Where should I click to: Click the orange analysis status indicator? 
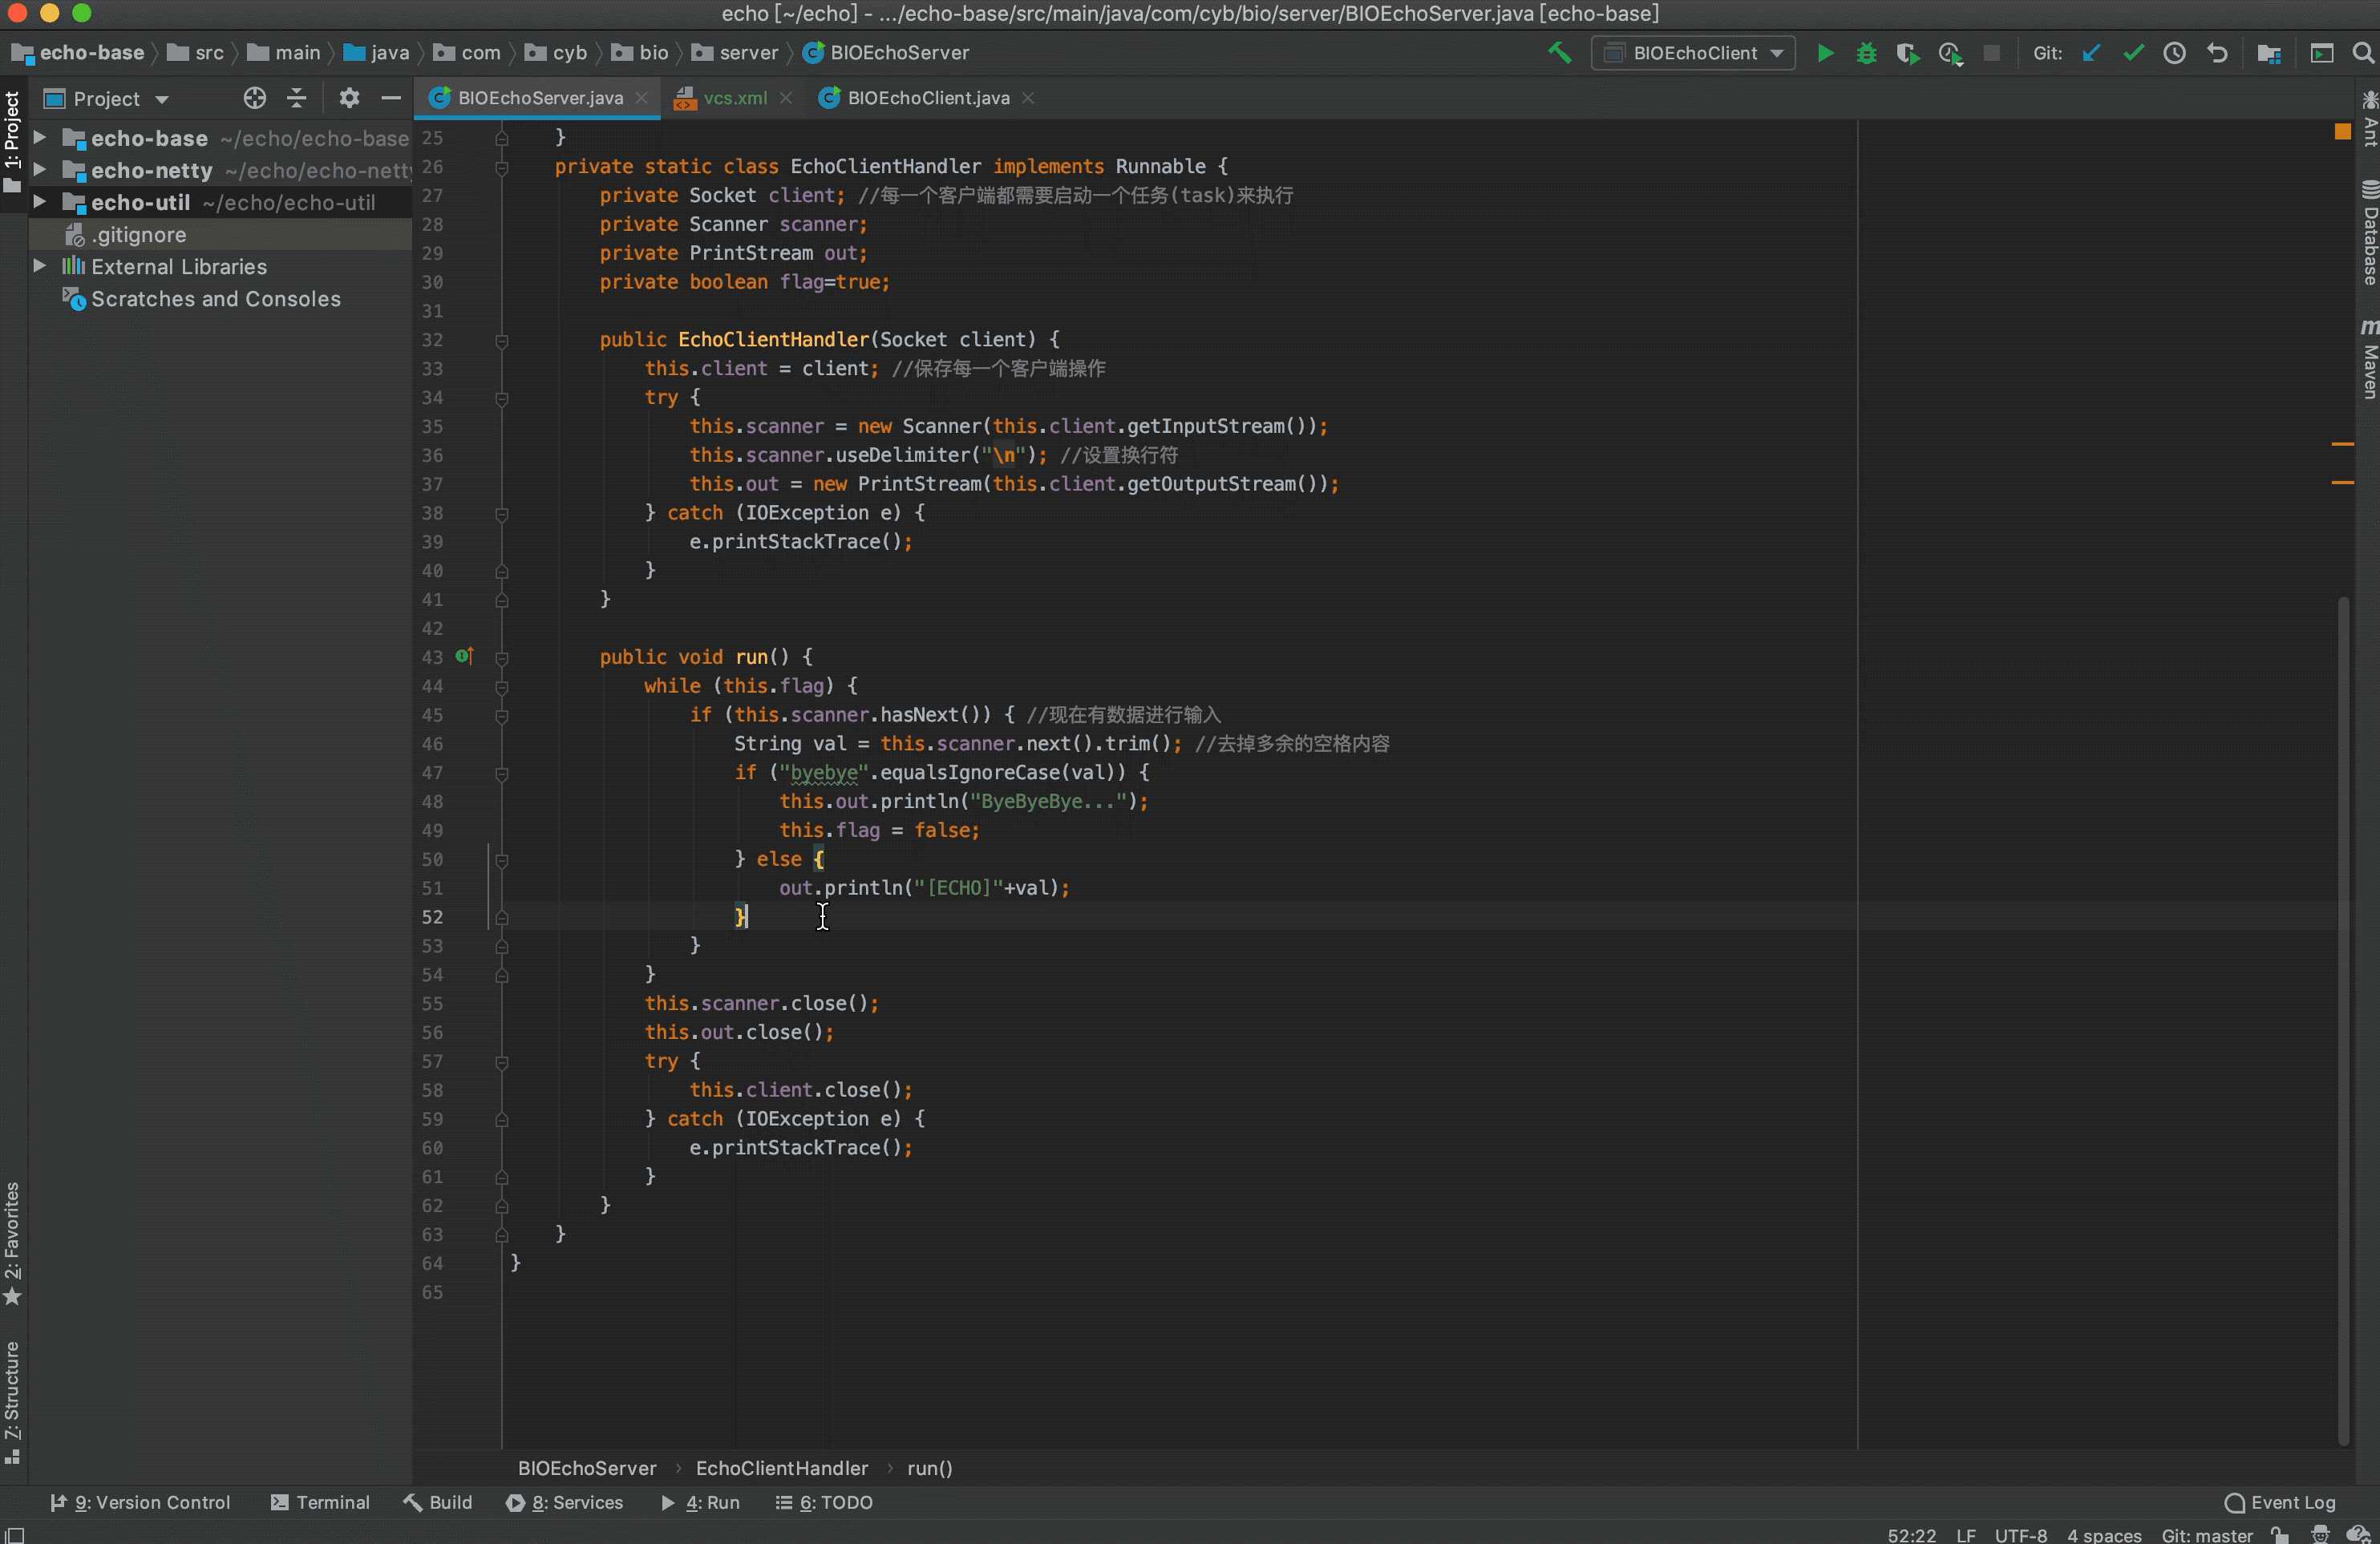pyautogui.click(x=2342, y=131)
